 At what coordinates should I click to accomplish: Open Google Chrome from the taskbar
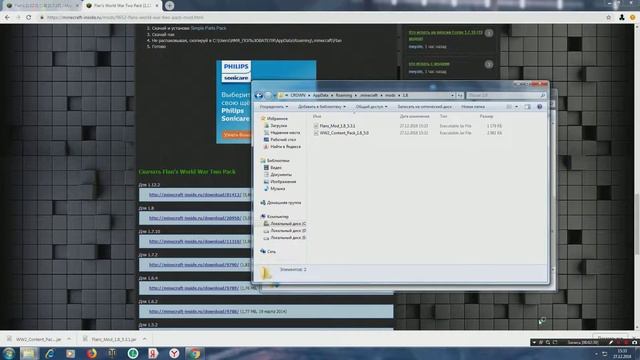coord(195,353)
